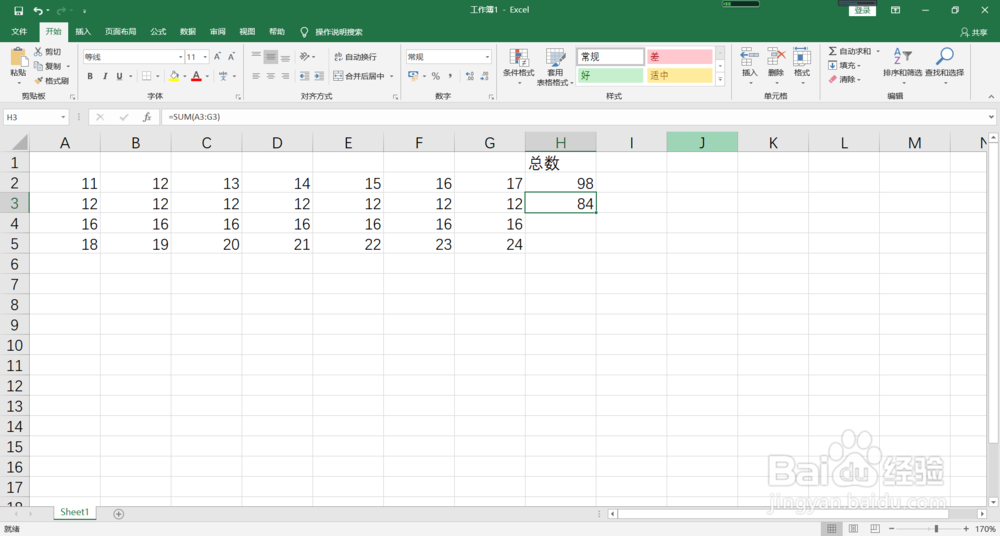Click the Copy (复制) icon
1000x536 pixels.
click(x=38, y=66)
